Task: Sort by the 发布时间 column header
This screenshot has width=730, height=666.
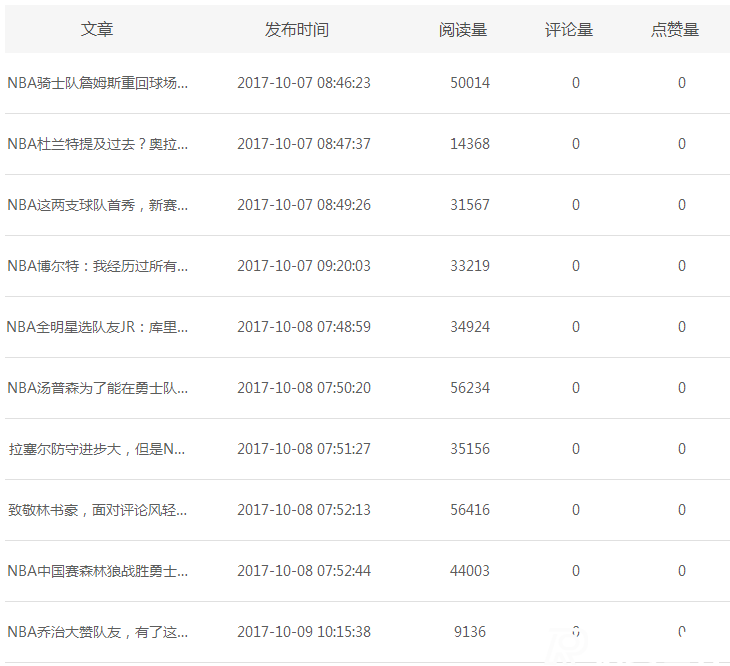Action: tap(296, 30)
